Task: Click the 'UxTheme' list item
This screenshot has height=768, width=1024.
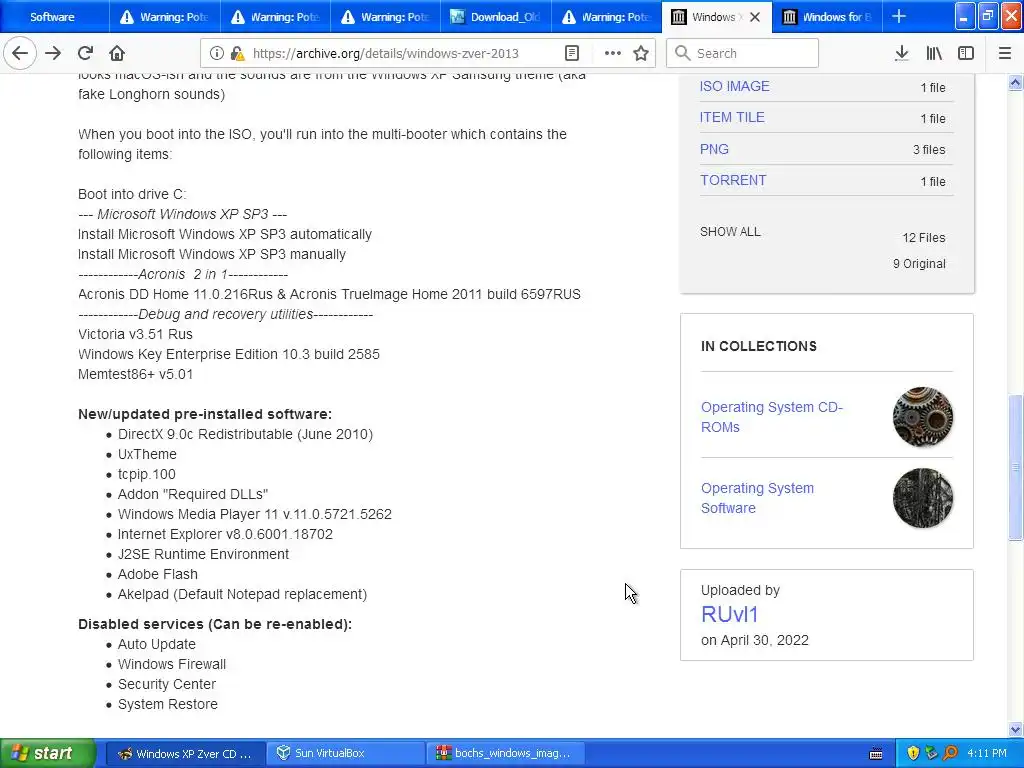Action: pyautogui.click(x=147, y=454)
